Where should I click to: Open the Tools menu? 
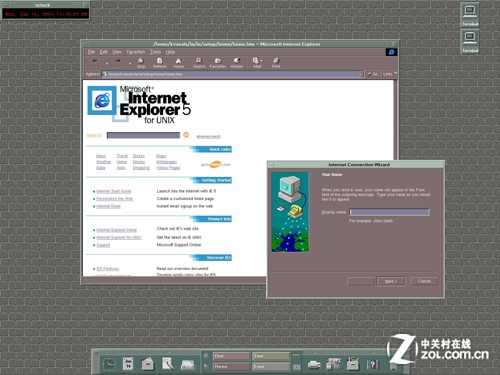pos(155,52)
